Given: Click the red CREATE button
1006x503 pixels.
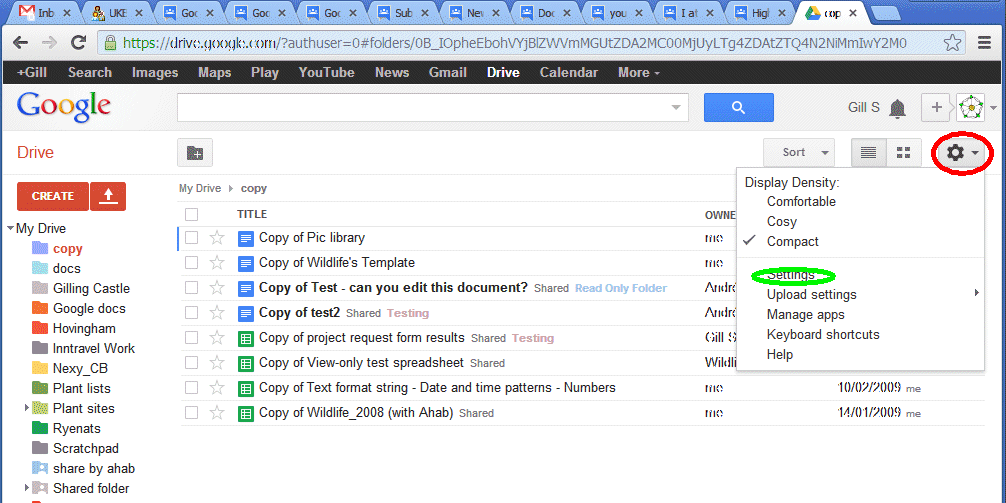Looking at the screenshot, I should (53, 196).
